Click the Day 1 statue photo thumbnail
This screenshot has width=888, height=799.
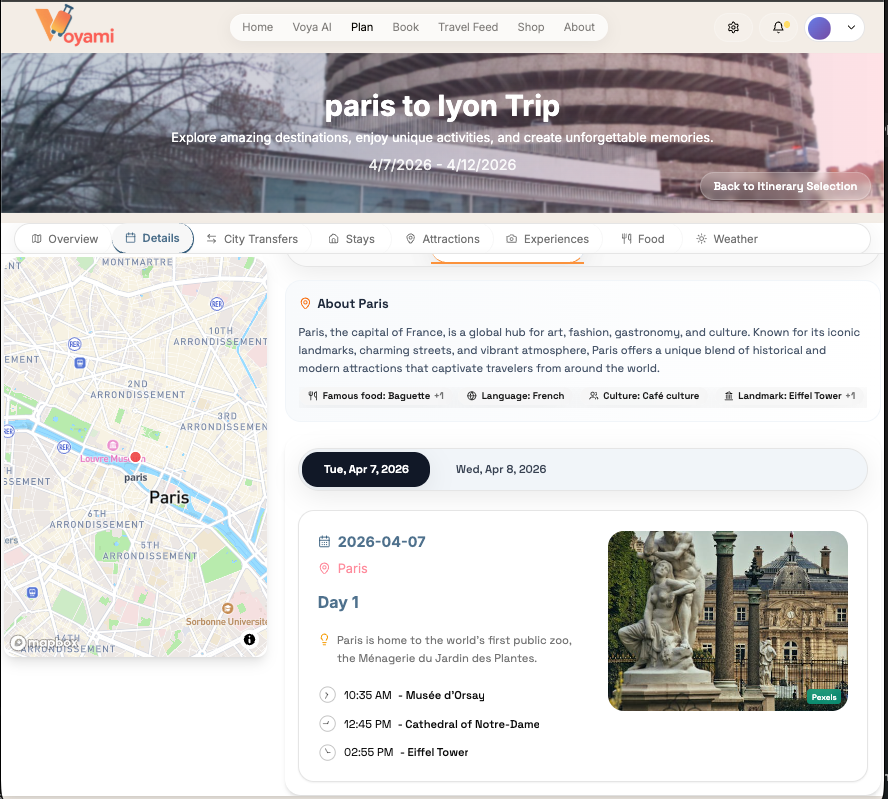point(727,620)
